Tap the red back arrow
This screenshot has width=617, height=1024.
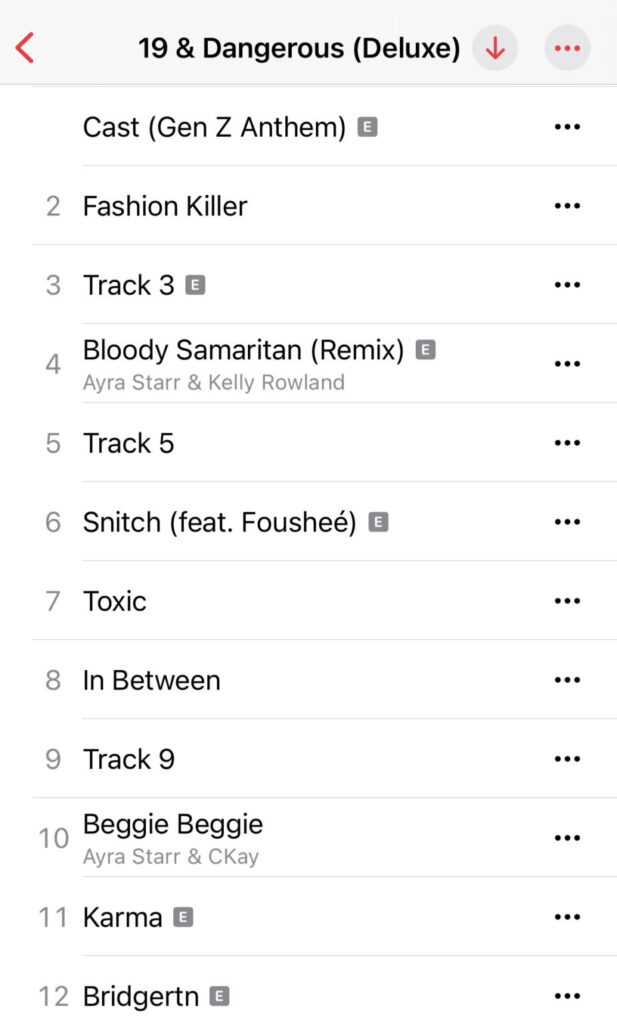[x=25, y=48]
